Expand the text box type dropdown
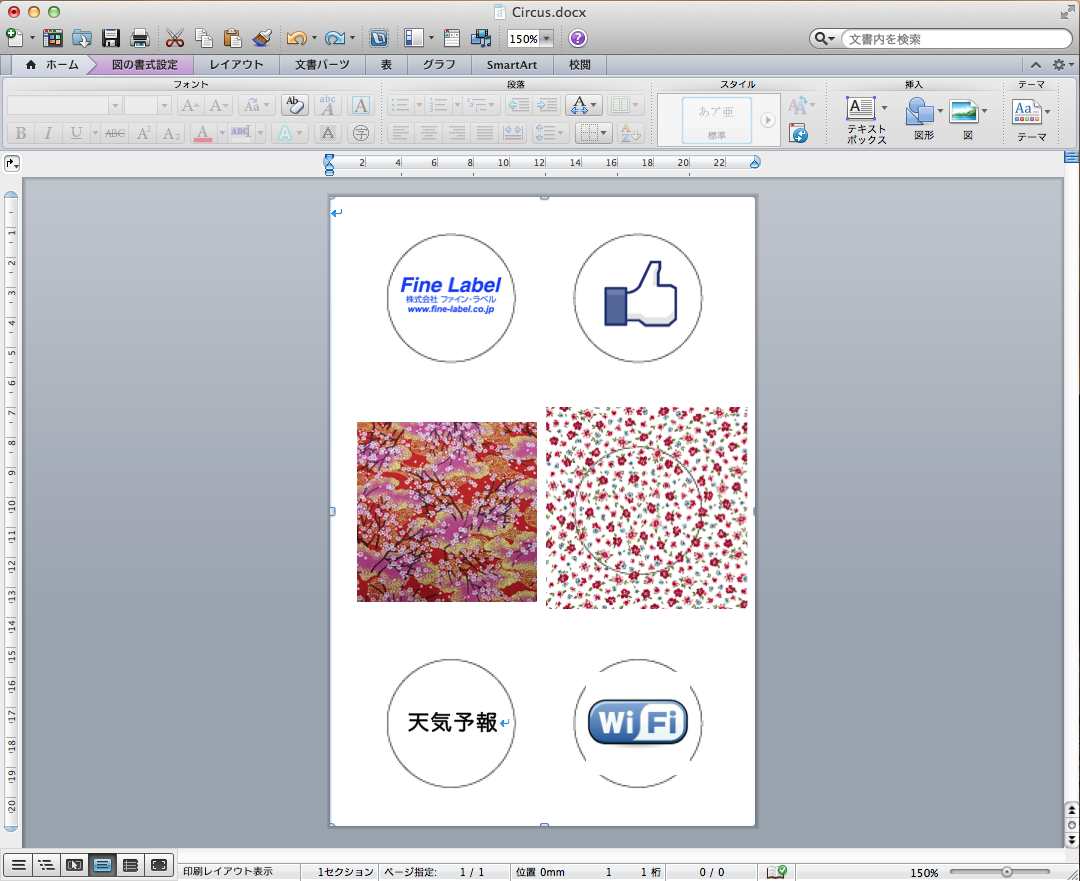The width and height of the screenshot is (1080, 881). (884, 108)
